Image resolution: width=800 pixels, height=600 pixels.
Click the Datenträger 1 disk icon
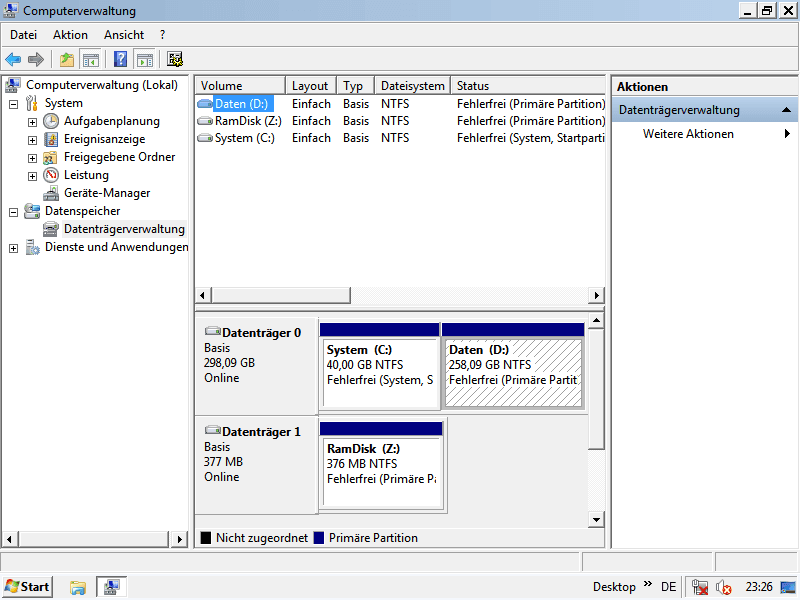coord(212,430)
